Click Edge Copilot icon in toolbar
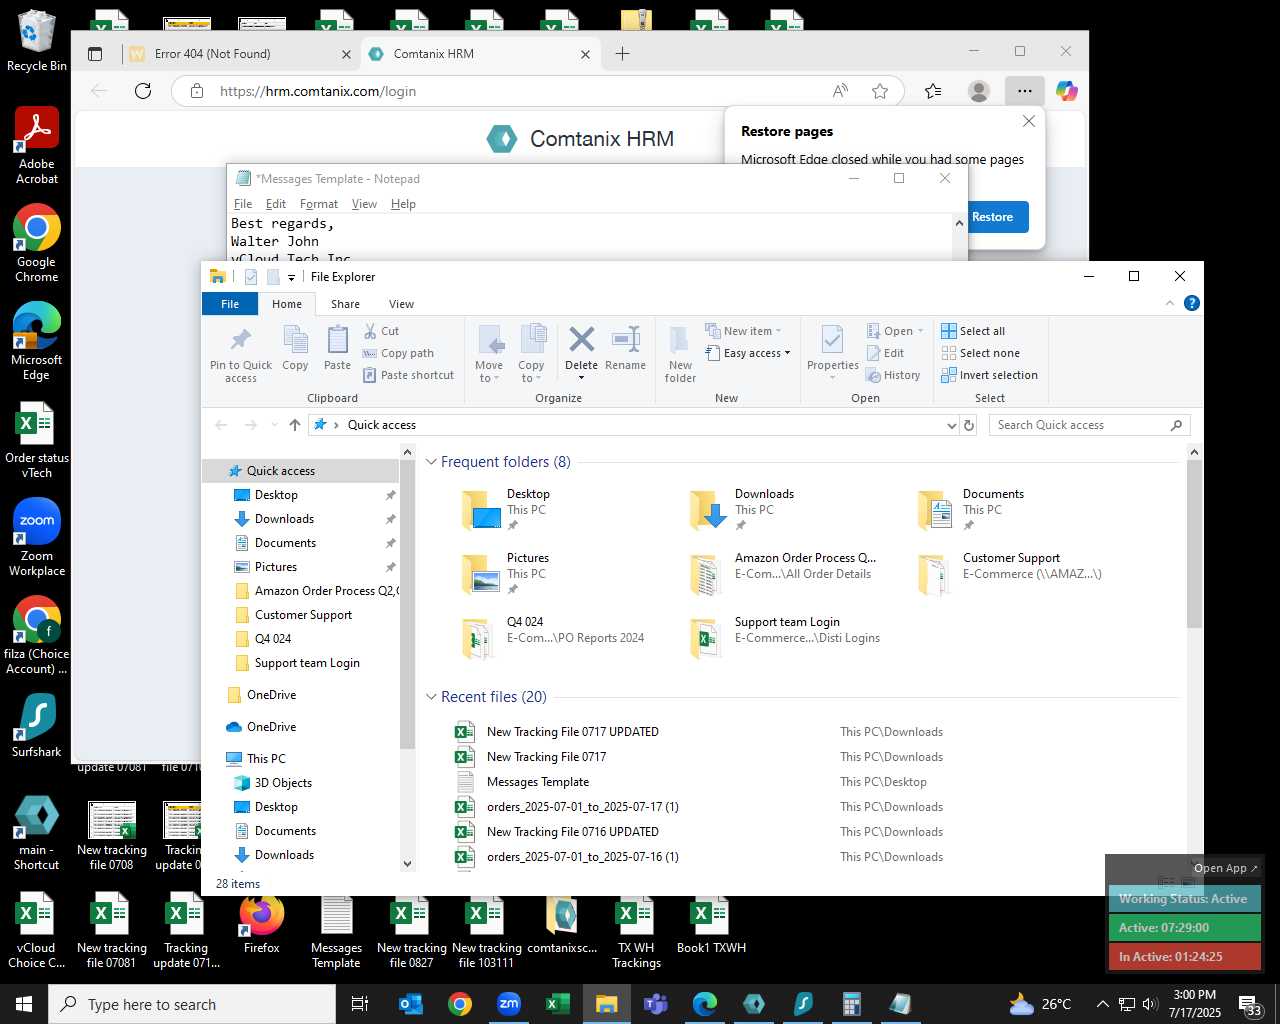 point(1067,91)
